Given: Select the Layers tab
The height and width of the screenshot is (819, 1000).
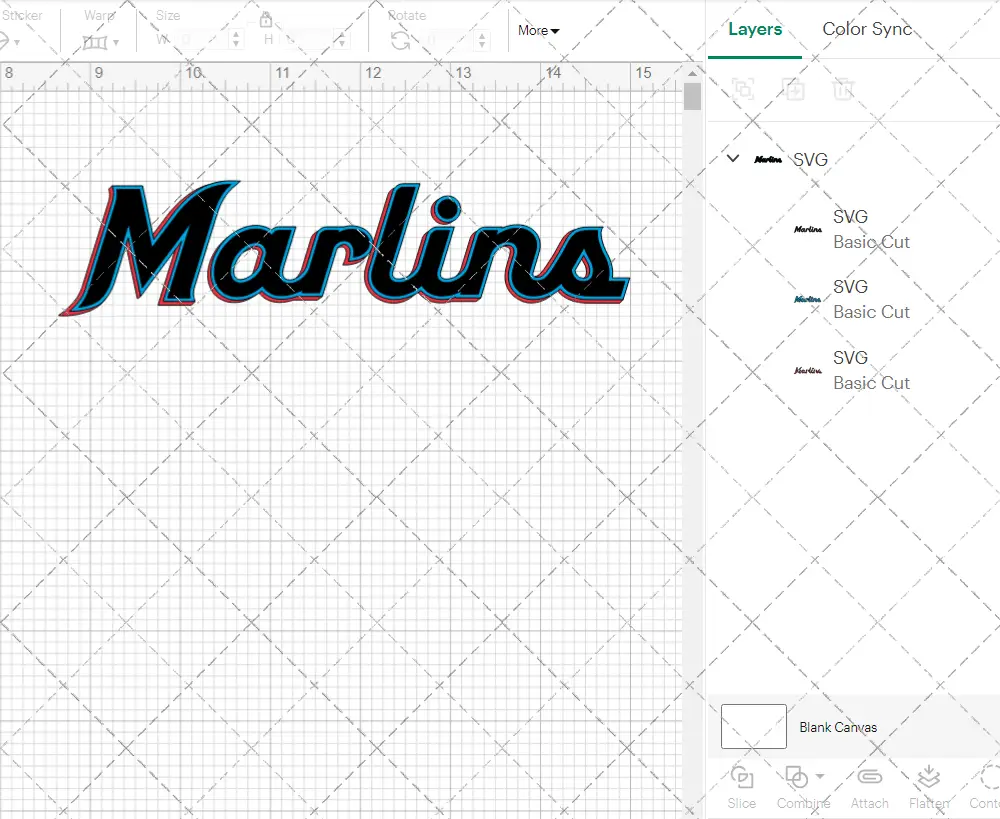Looking at the screenshot, I should [755, 29].
